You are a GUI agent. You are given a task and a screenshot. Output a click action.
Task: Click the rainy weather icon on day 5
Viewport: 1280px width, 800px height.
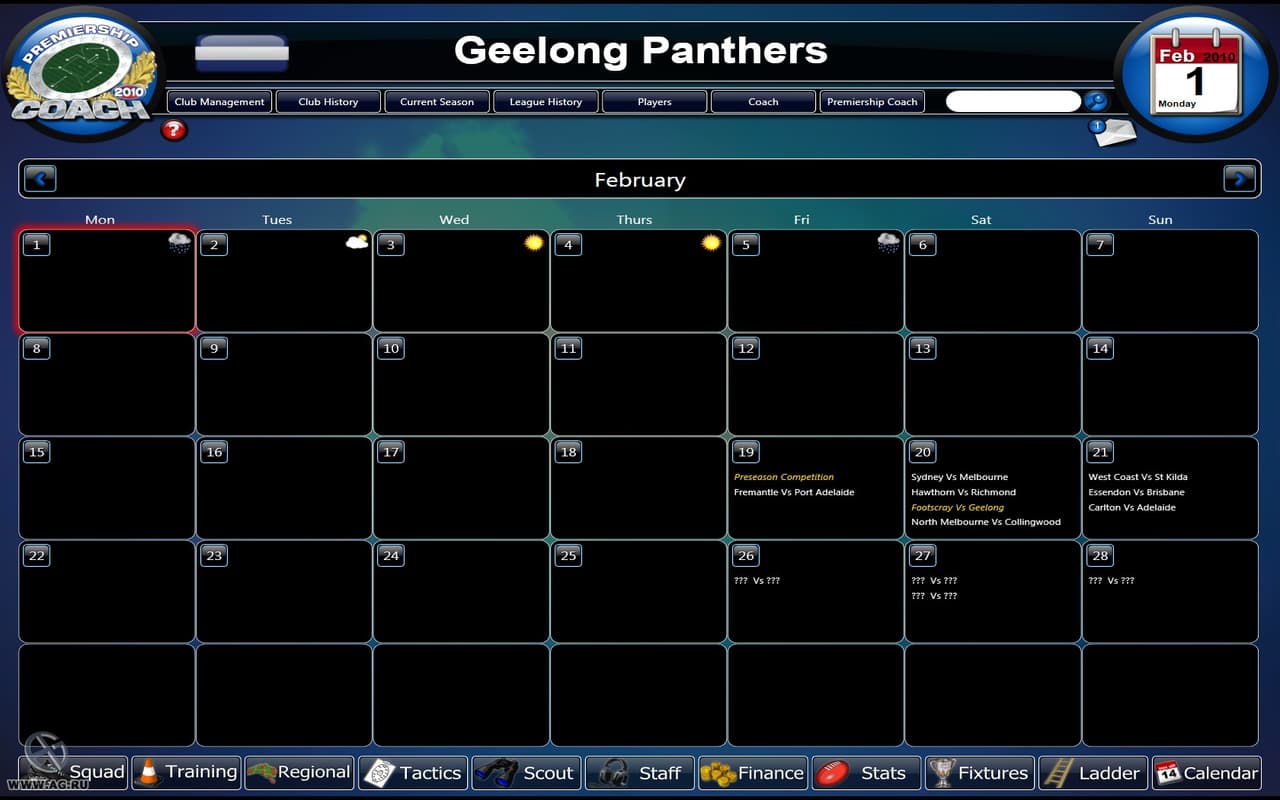pos(888,243)
